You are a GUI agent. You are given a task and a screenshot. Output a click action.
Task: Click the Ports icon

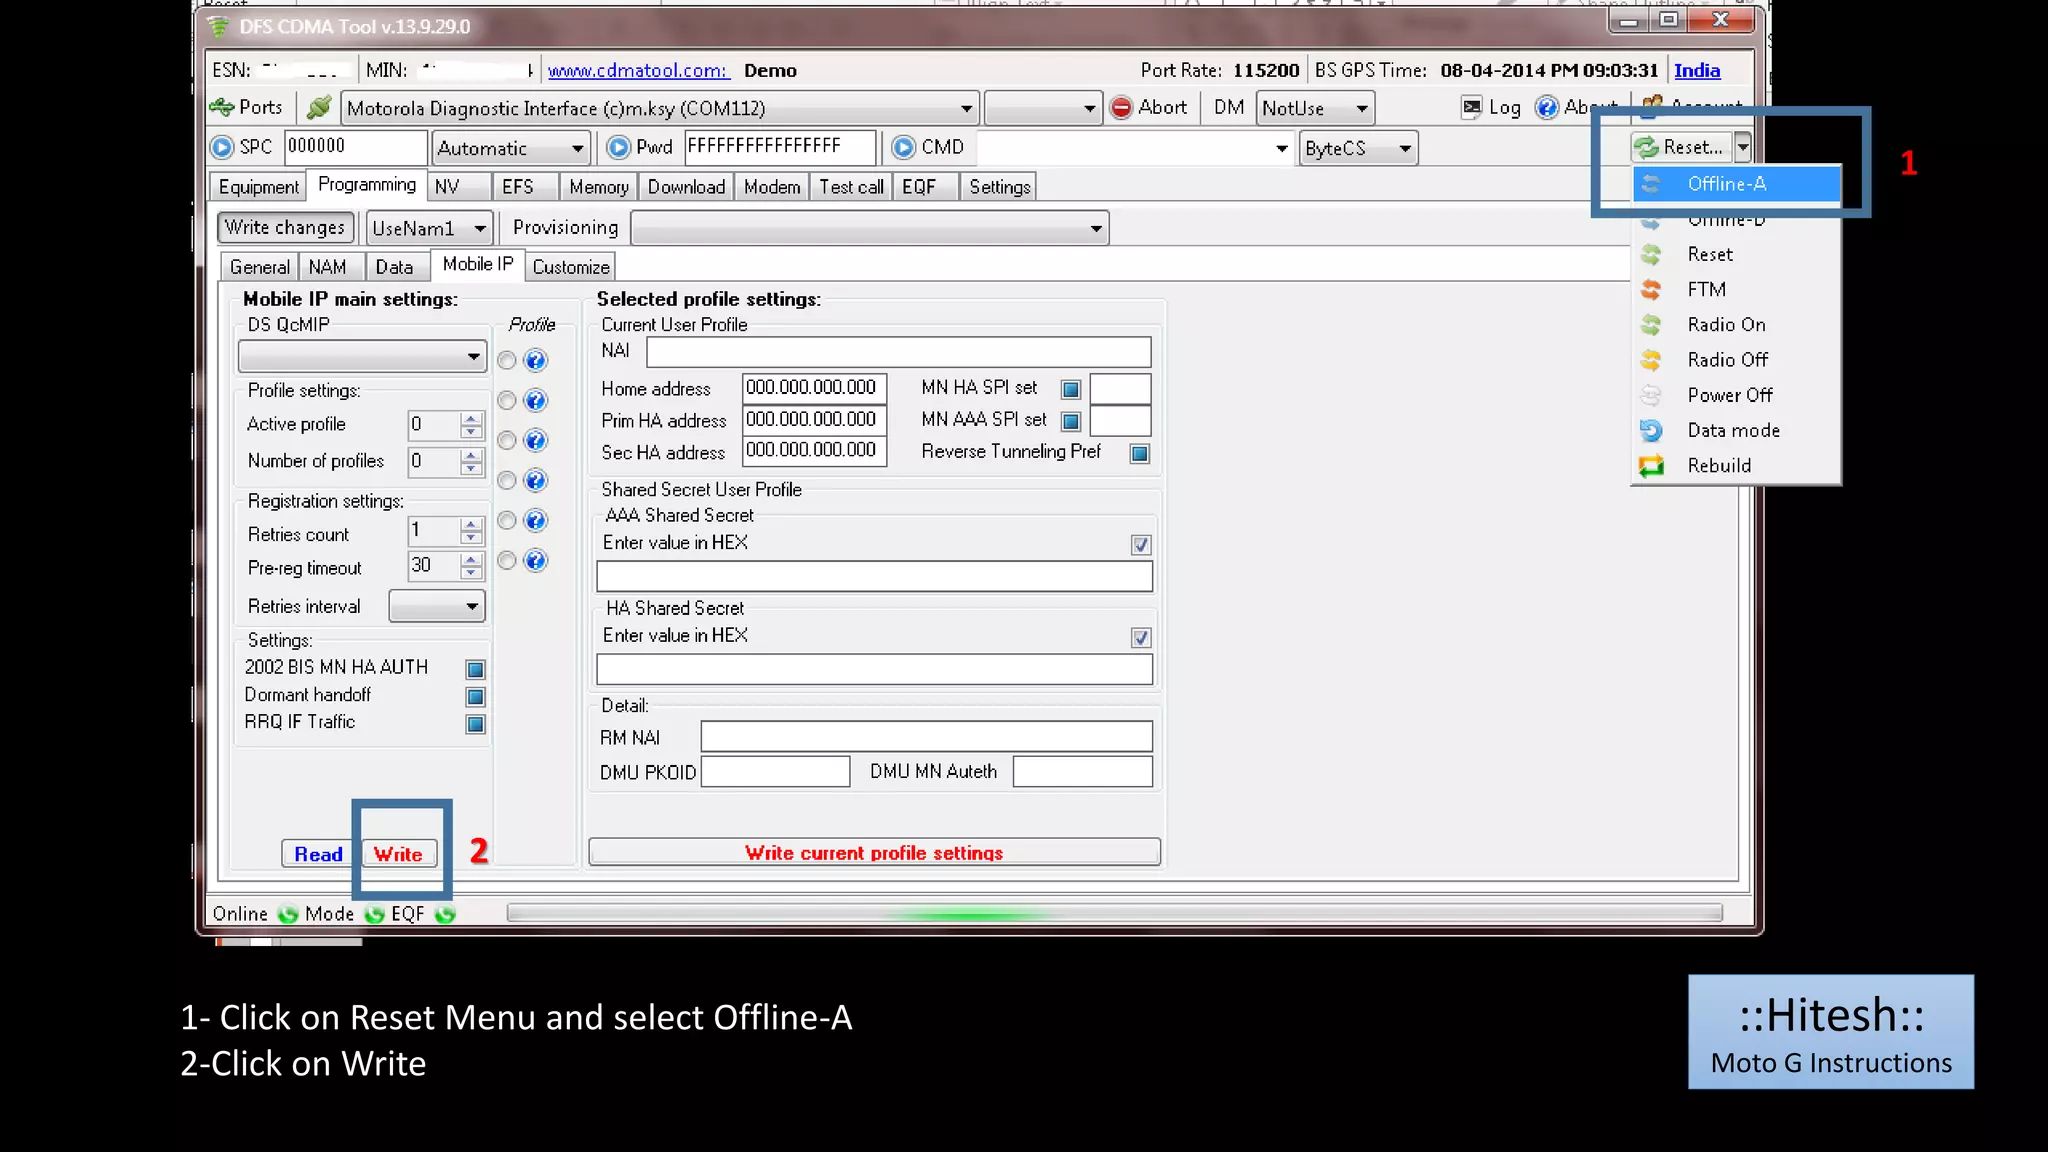pos(221,107)
